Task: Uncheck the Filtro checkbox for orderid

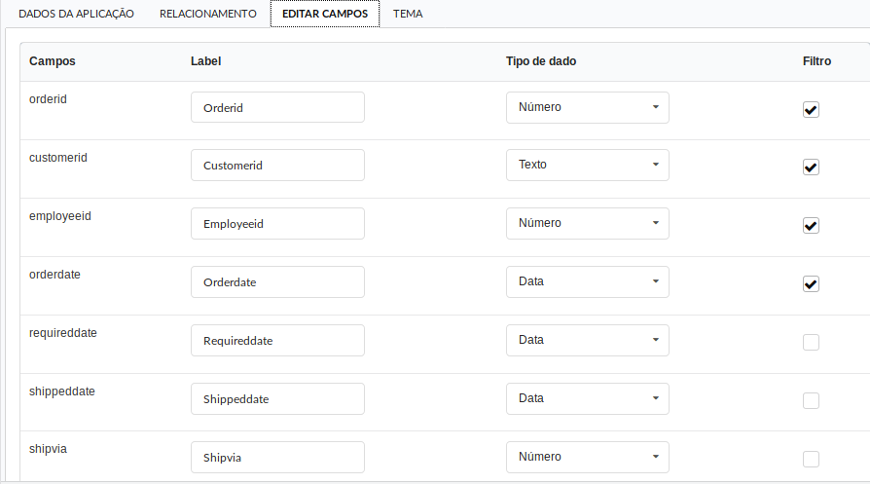Action: (x=811, y=109)
